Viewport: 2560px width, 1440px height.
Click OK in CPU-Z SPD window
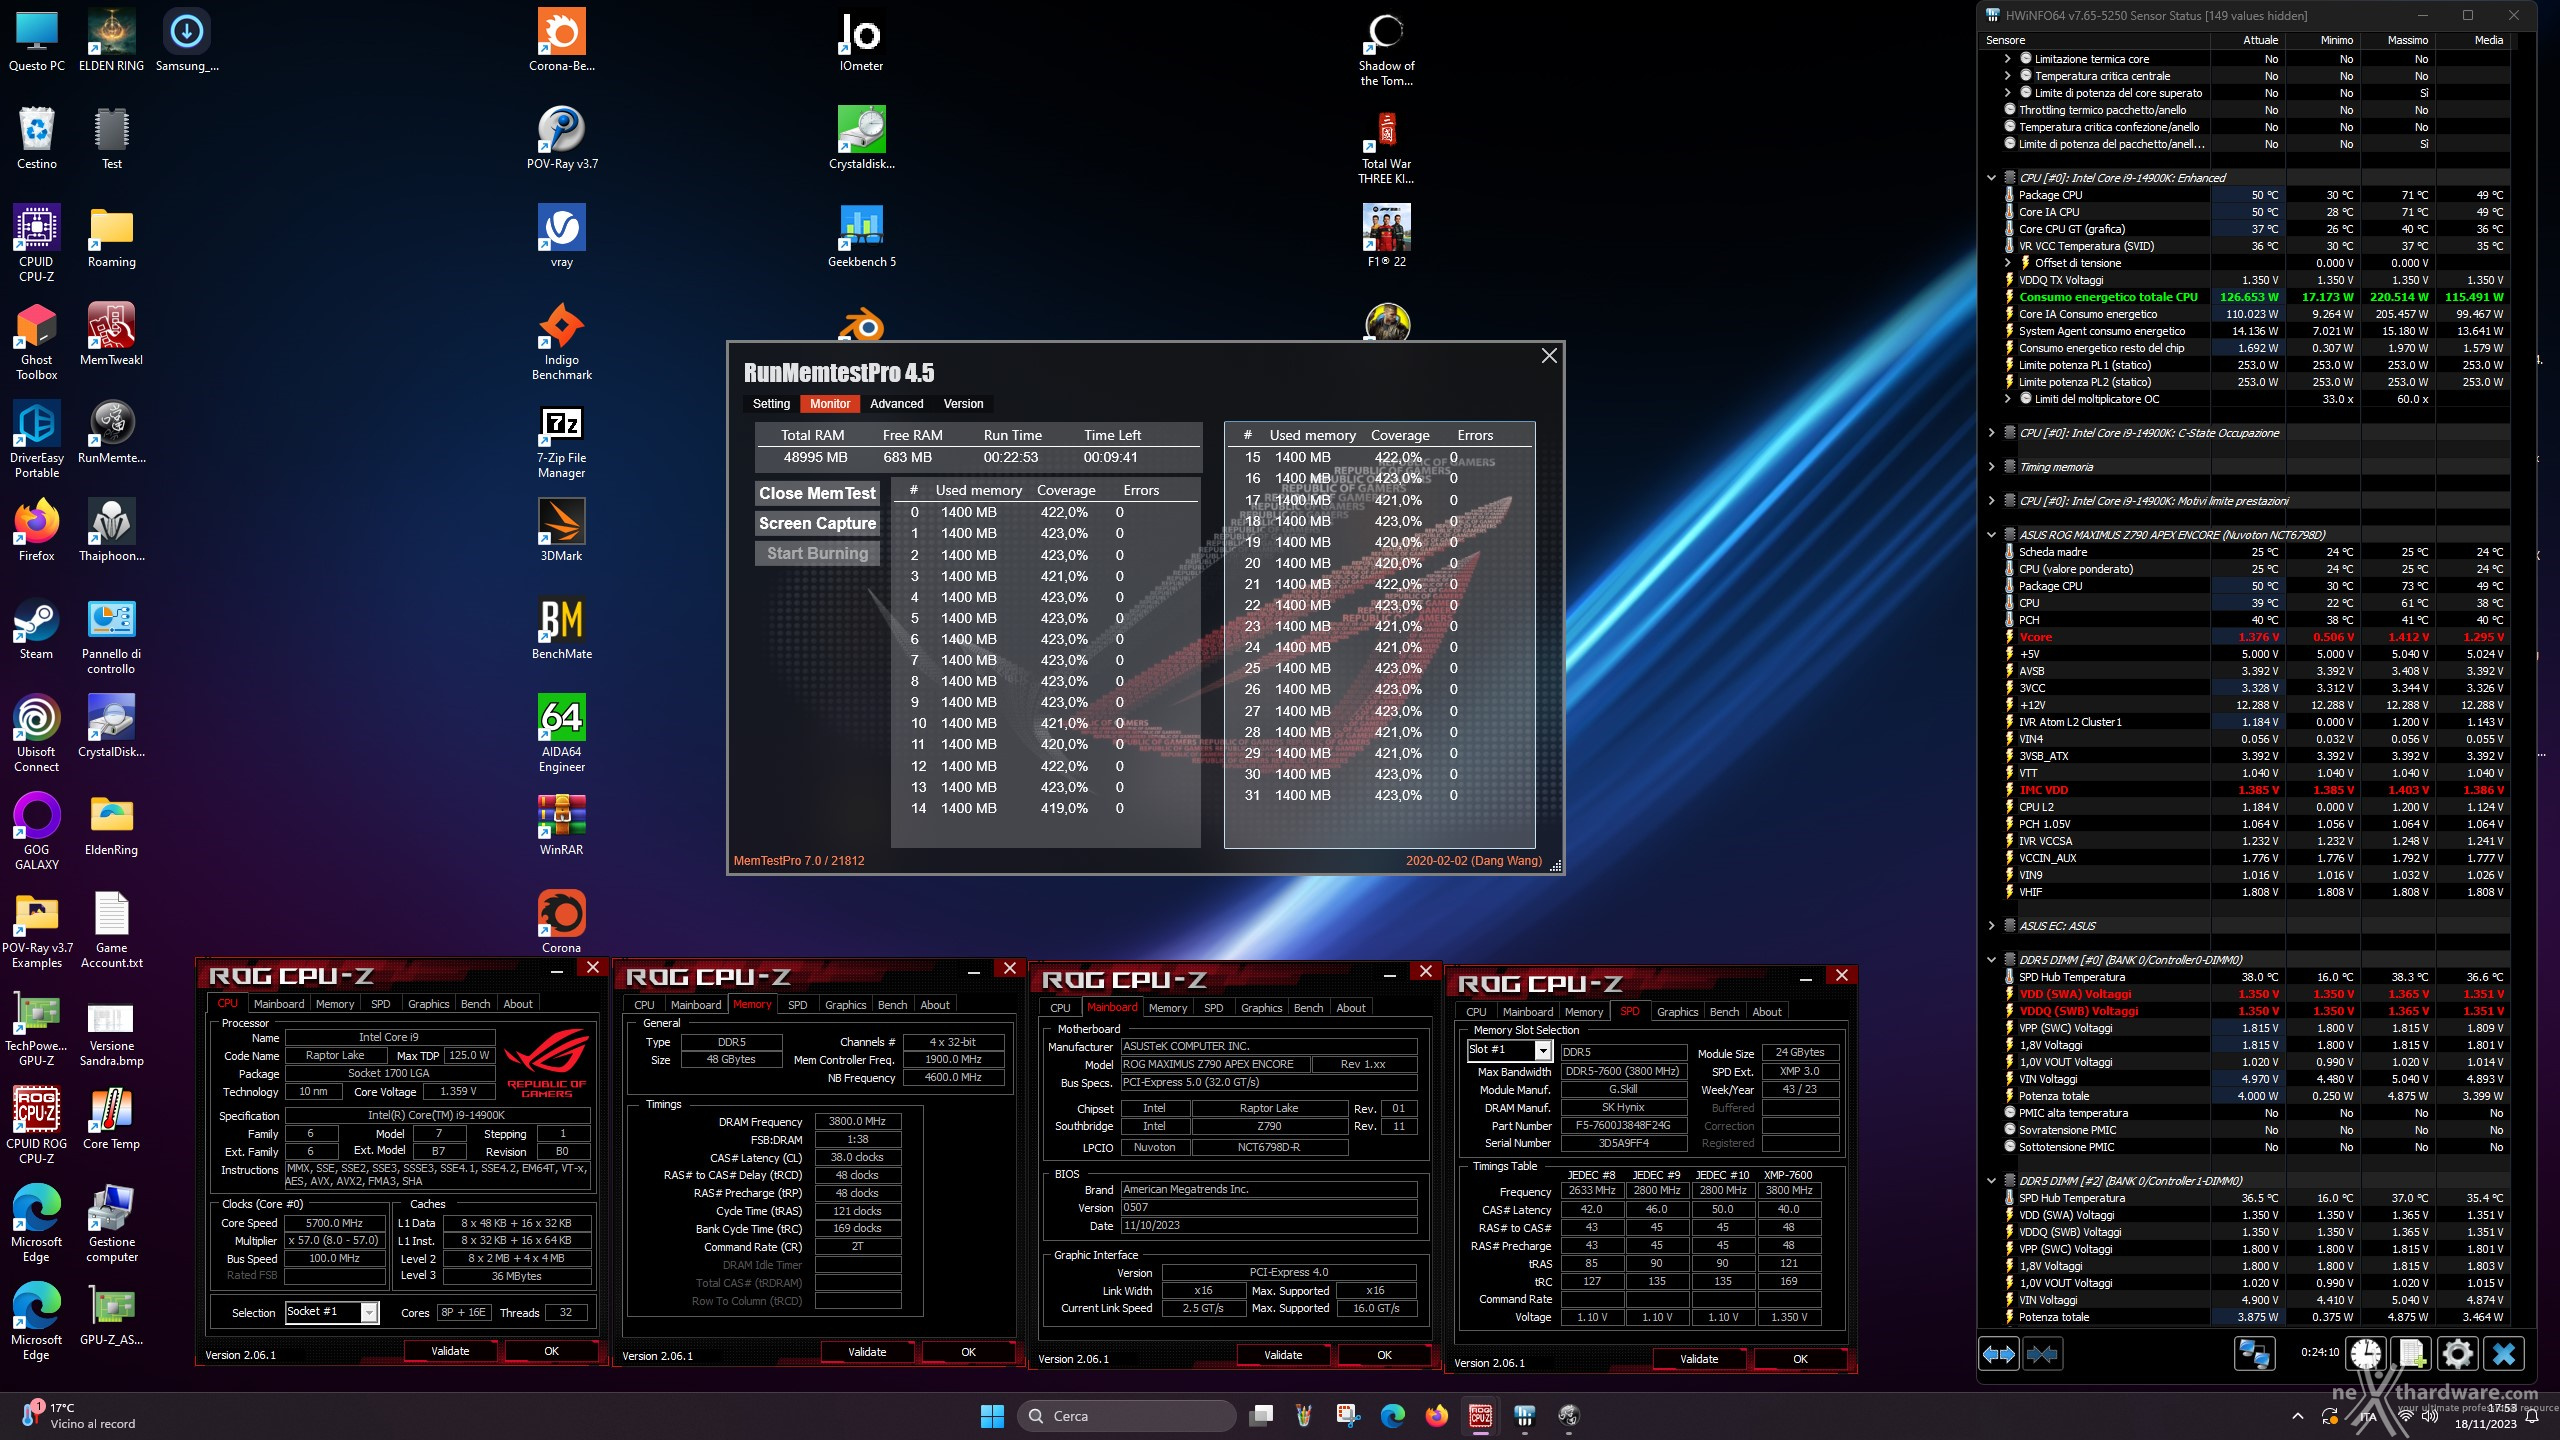pos(1800,1359)
